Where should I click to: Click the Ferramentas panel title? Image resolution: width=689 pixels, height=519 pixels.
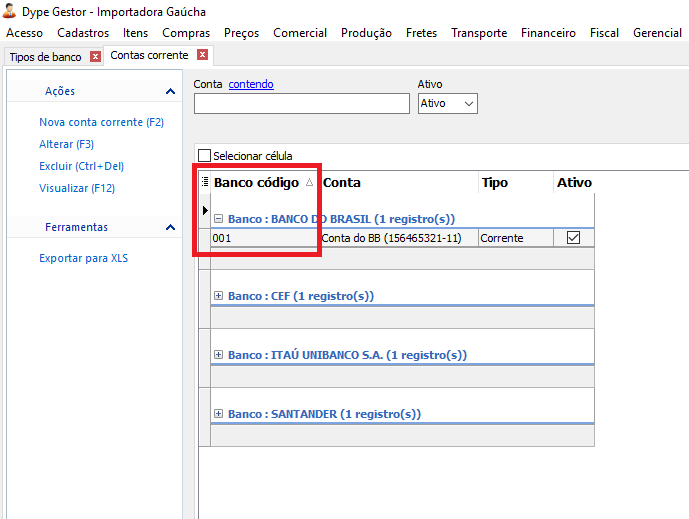tap(76, 227)
